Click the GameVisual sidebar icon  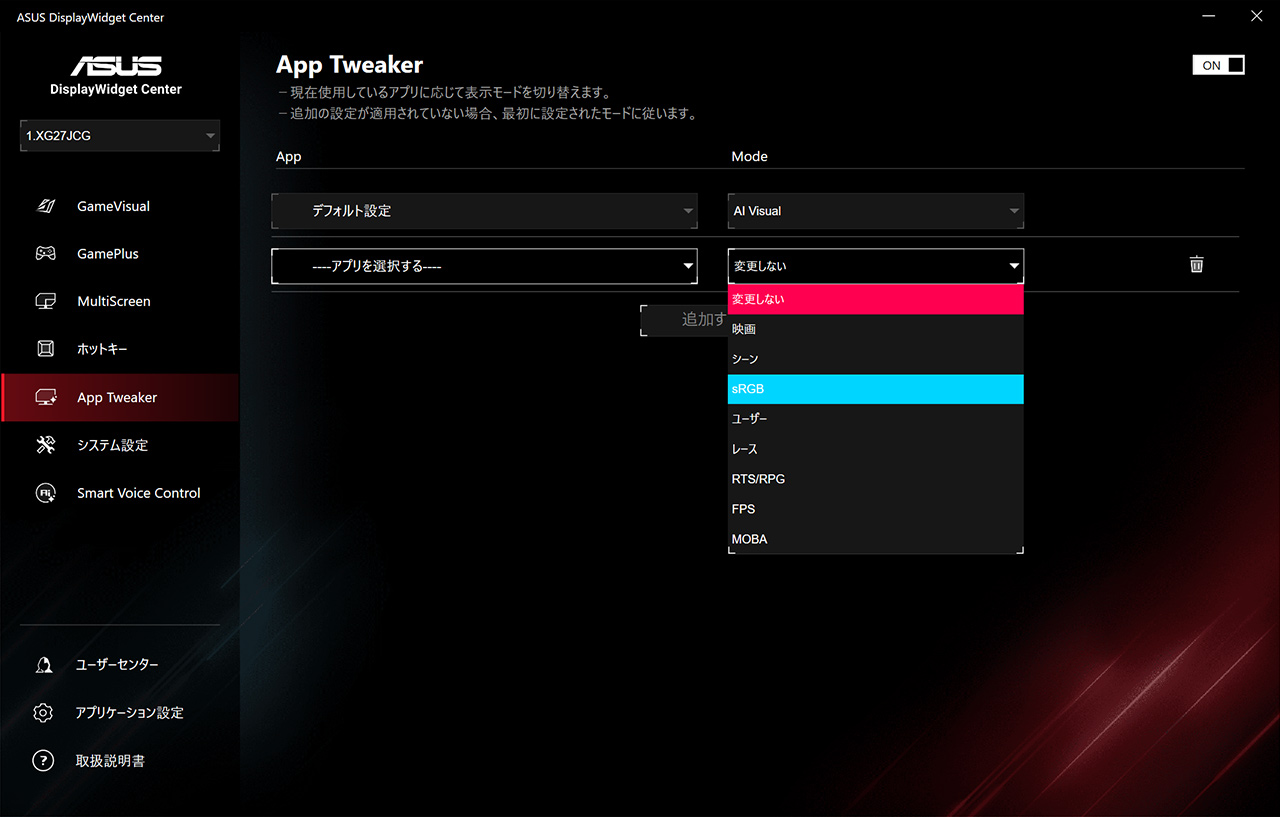point(45,206)
